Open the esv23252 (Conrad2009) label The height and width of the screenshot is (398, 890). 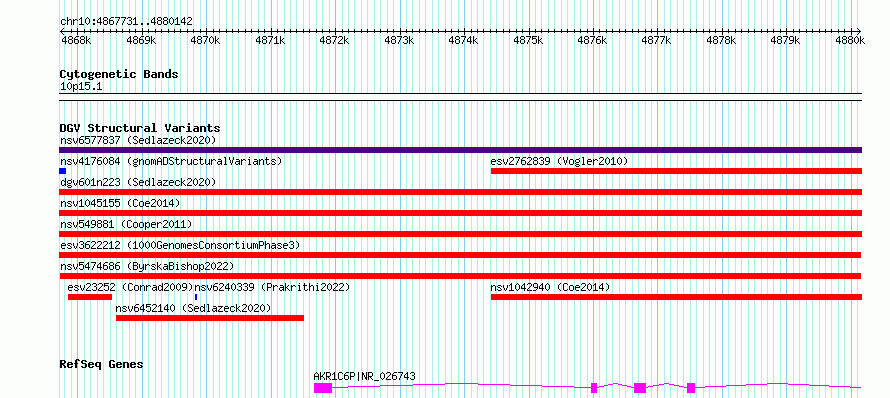(131, 287)
